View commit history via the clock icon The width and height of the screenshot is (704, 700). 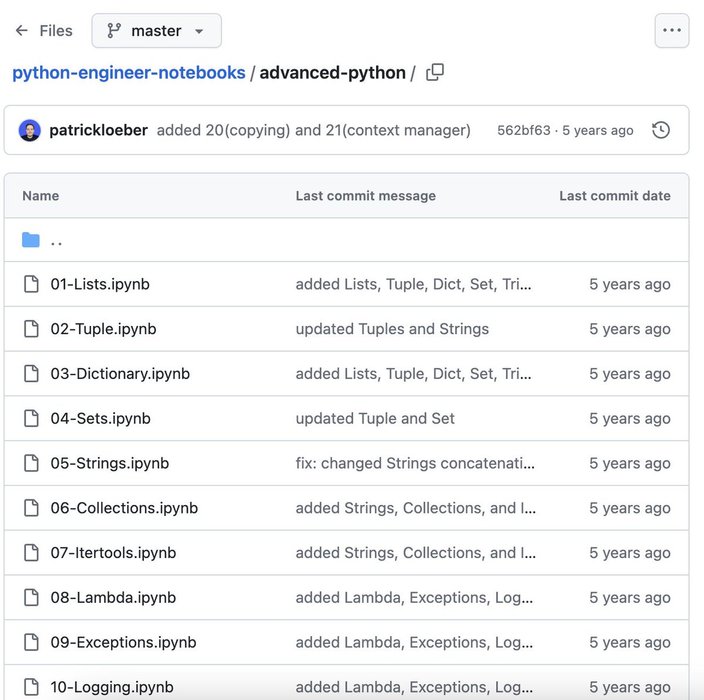(660, 130)
